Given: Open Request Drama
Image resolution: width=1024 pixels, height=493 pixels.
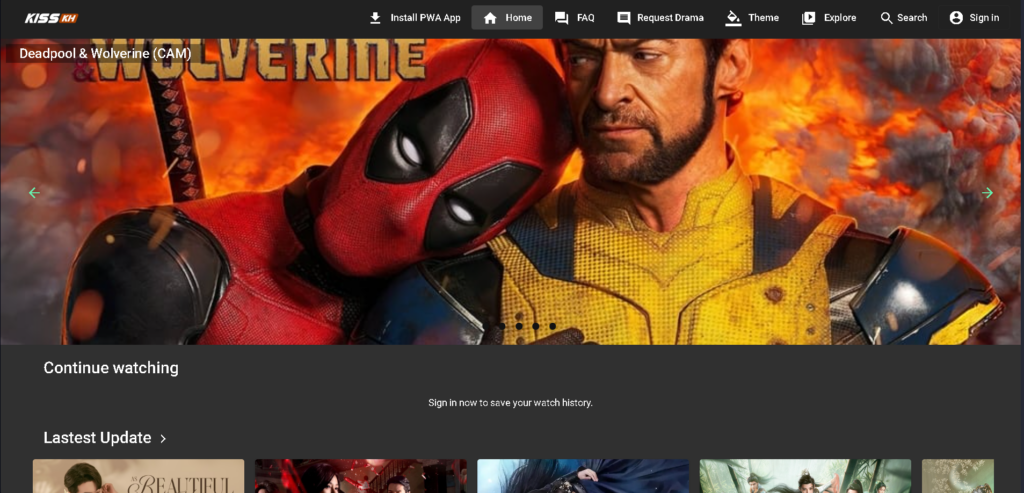Looking at the screenshot, I should tap(660, 18).
